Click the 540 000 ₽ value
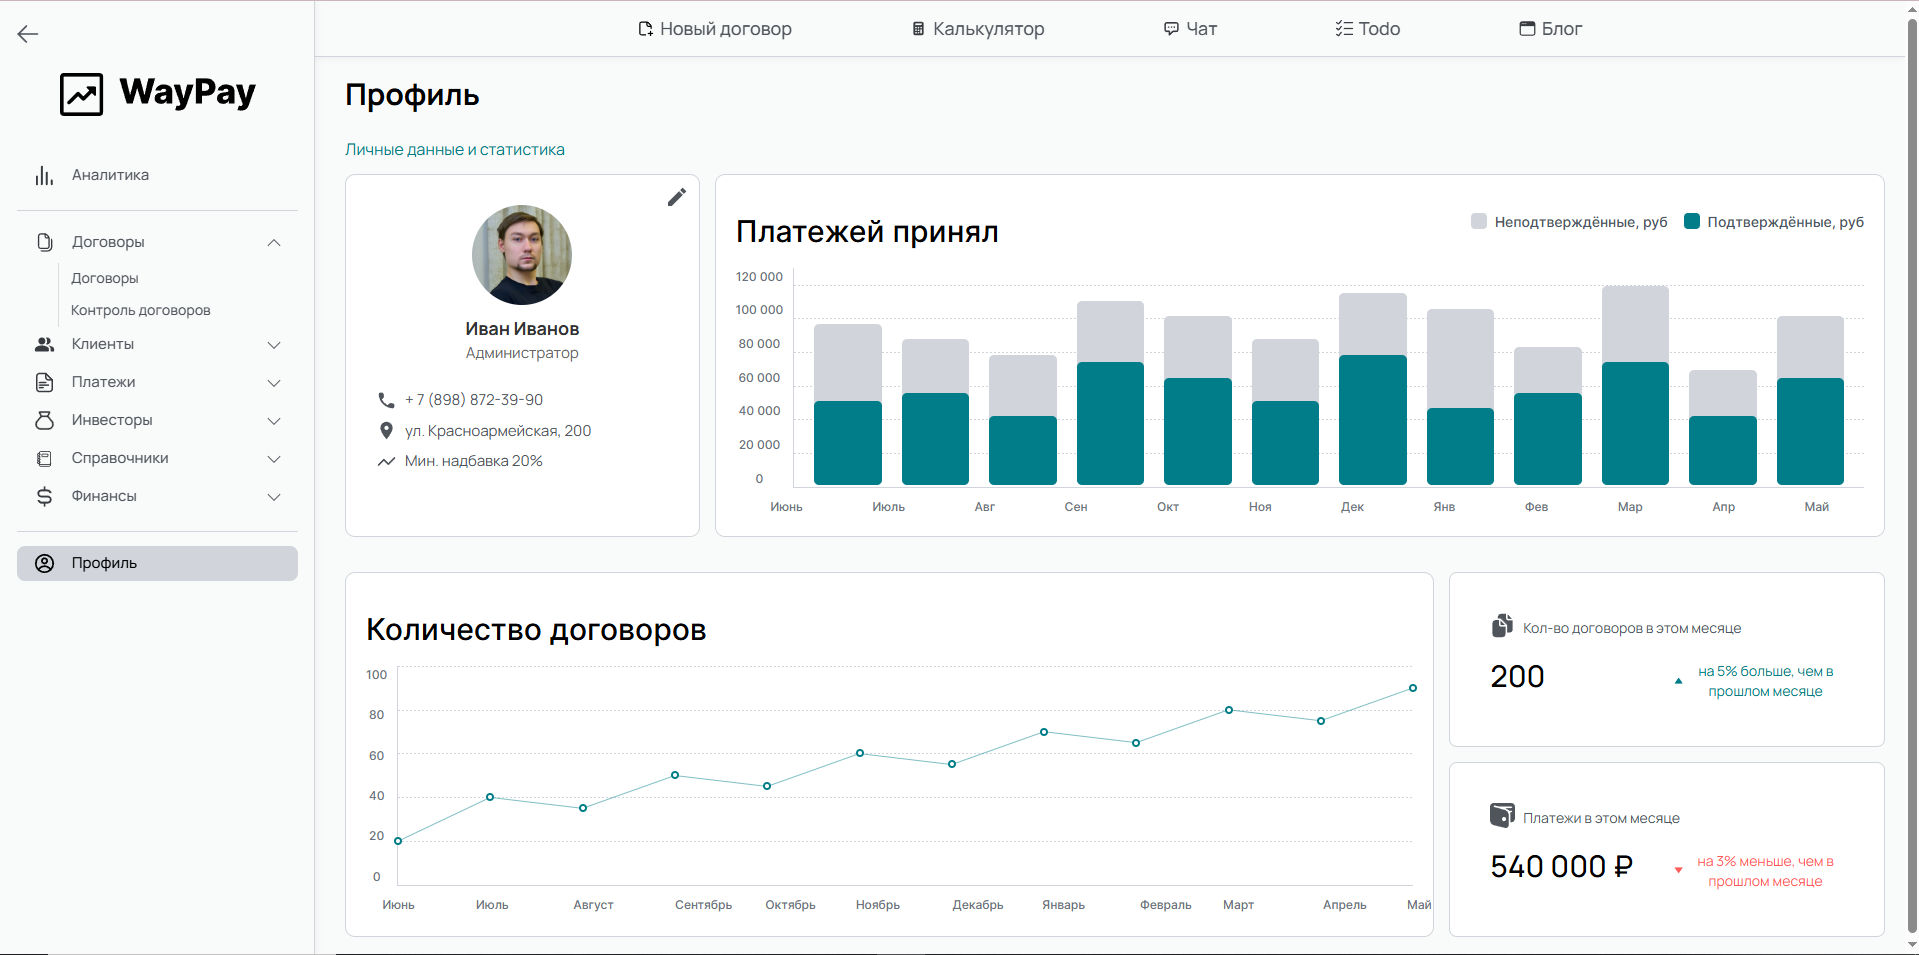Viewport: 1919px width, 955px height. (x=1562, y=866)
